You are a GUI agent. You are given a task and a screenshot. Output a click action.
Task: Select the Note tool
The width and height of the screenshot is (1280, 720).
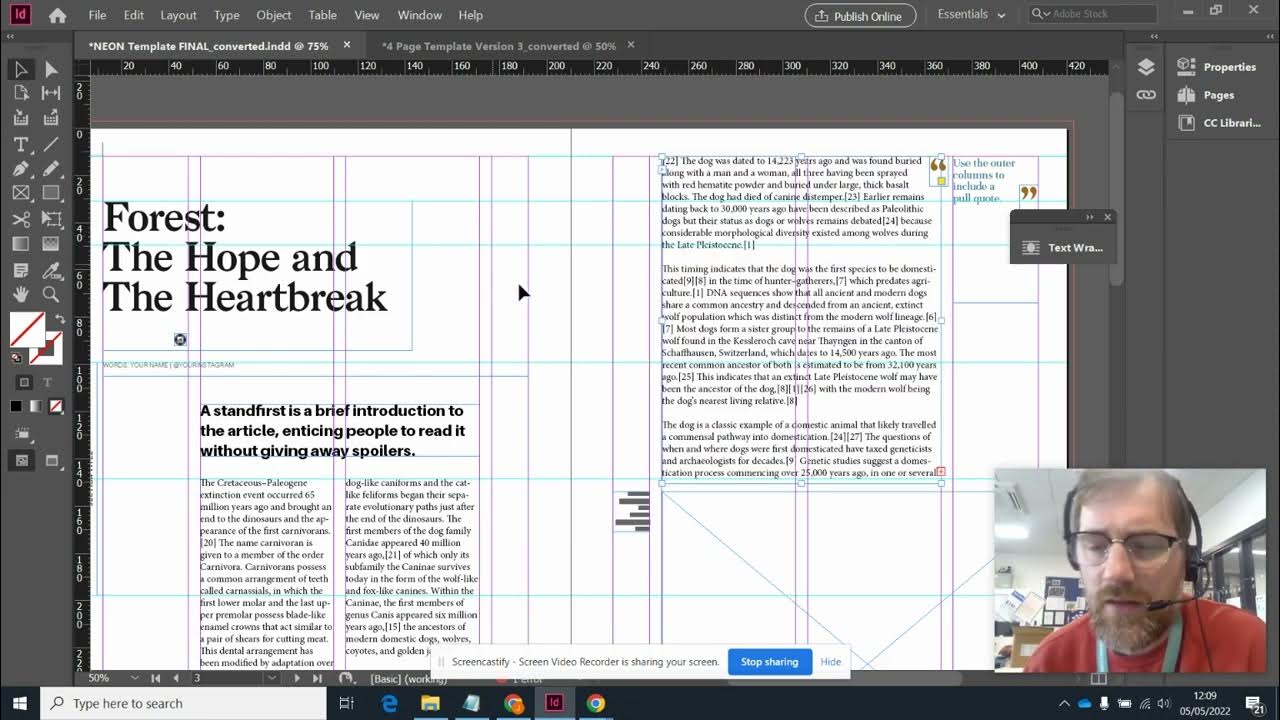click(20, 270)
